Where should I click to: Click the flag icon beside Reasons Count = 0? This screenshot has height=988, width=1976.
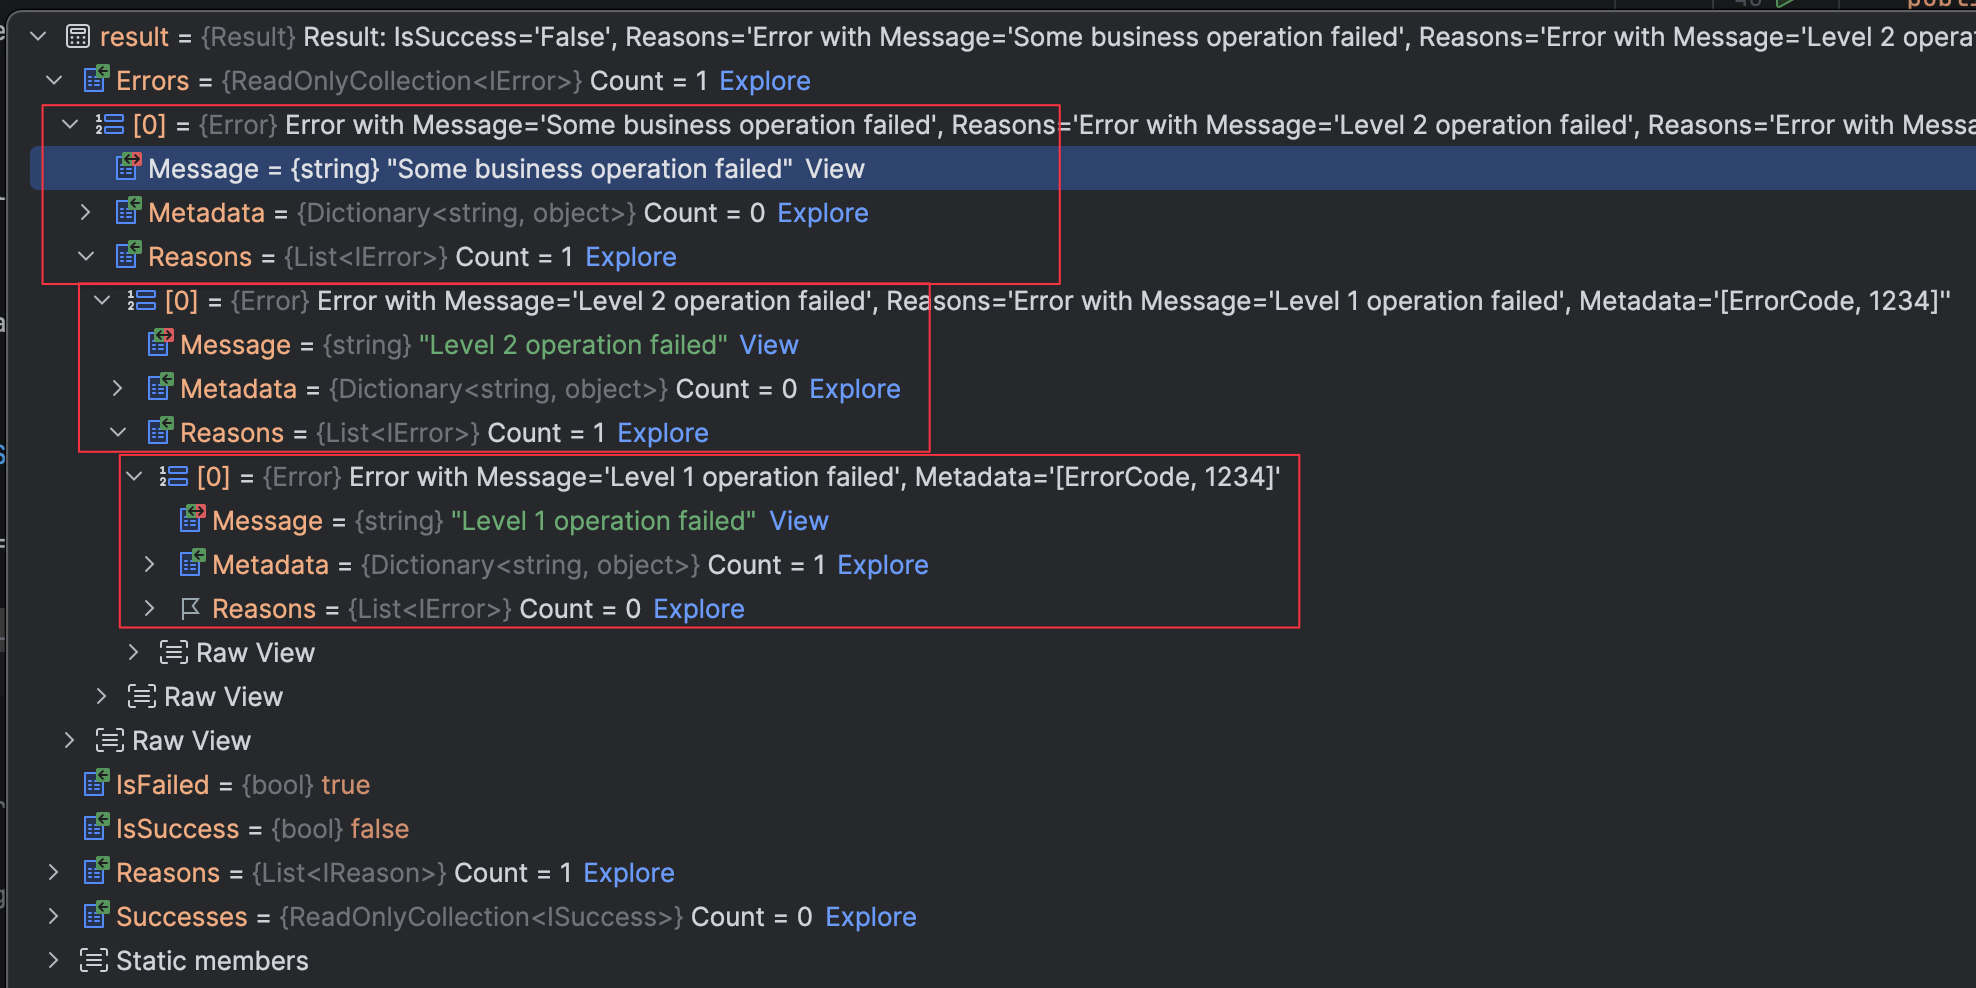[190, 608]
